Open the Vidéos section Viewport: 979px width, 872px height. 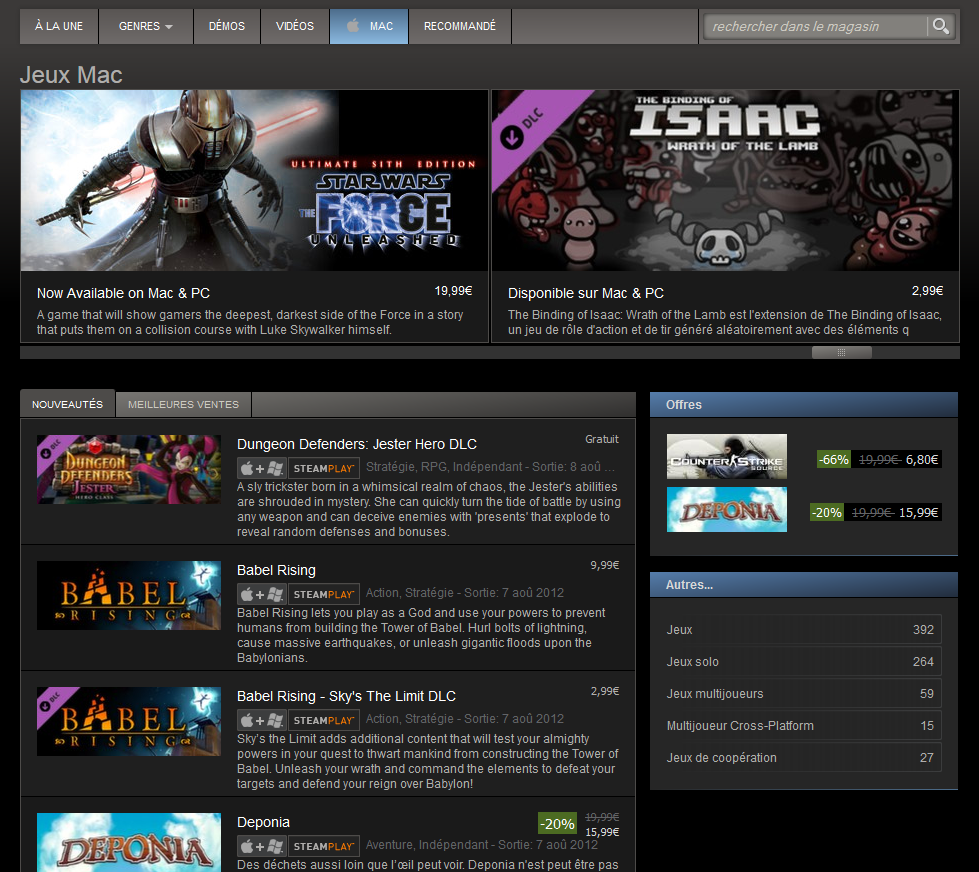(x=295, y=26)
